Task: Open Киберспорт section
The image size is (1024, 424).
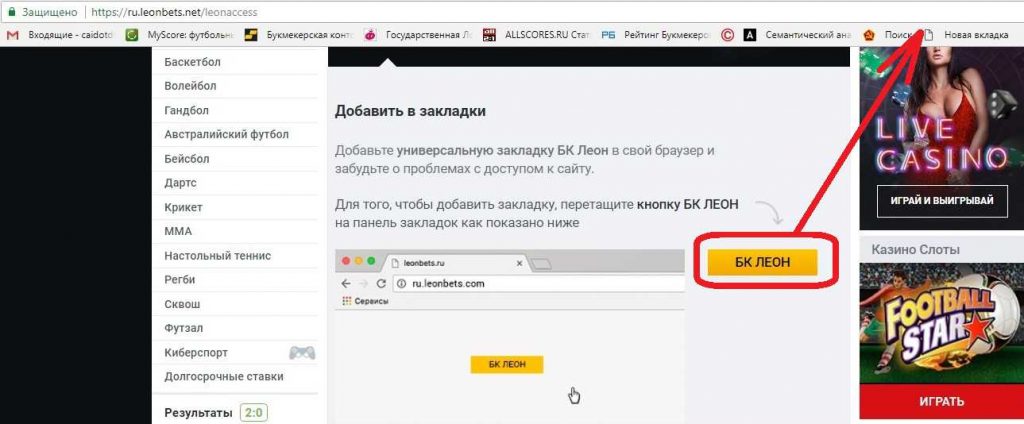Action: pos(196,353)
